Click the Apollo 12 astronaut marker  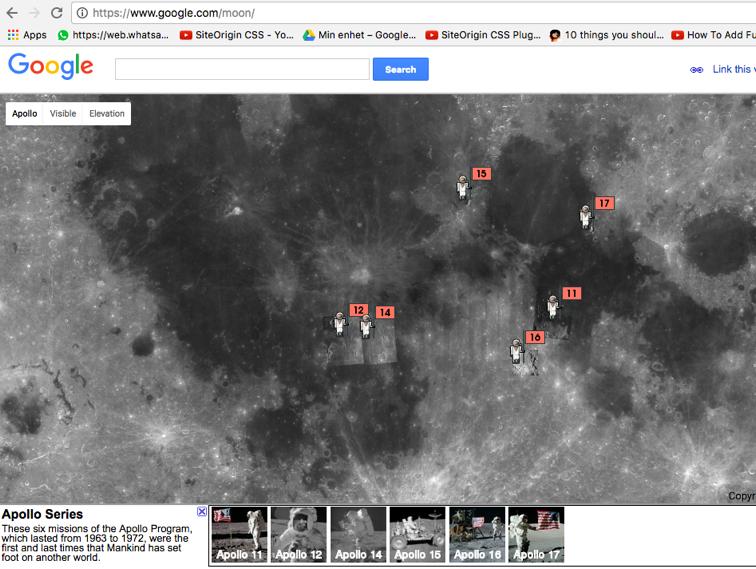click(x=340, y=324)
